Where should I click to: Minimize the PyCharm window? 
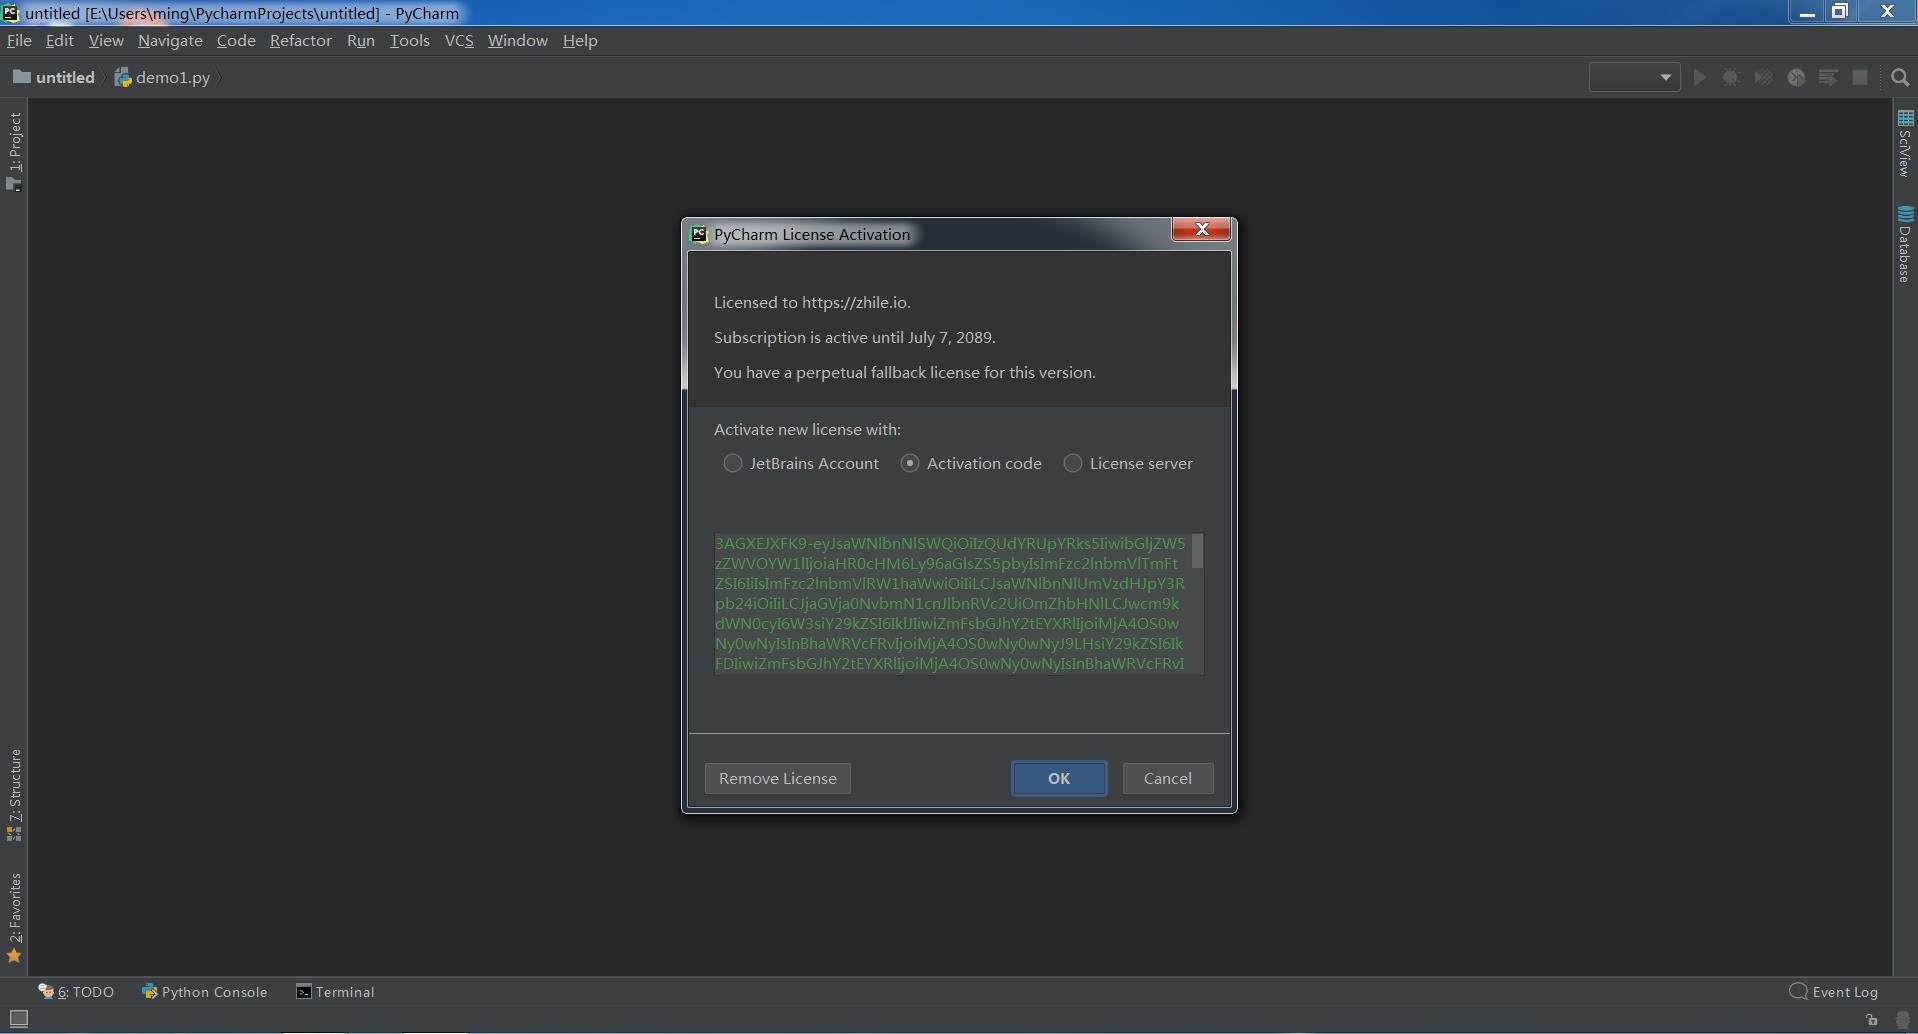point(1807,12)
